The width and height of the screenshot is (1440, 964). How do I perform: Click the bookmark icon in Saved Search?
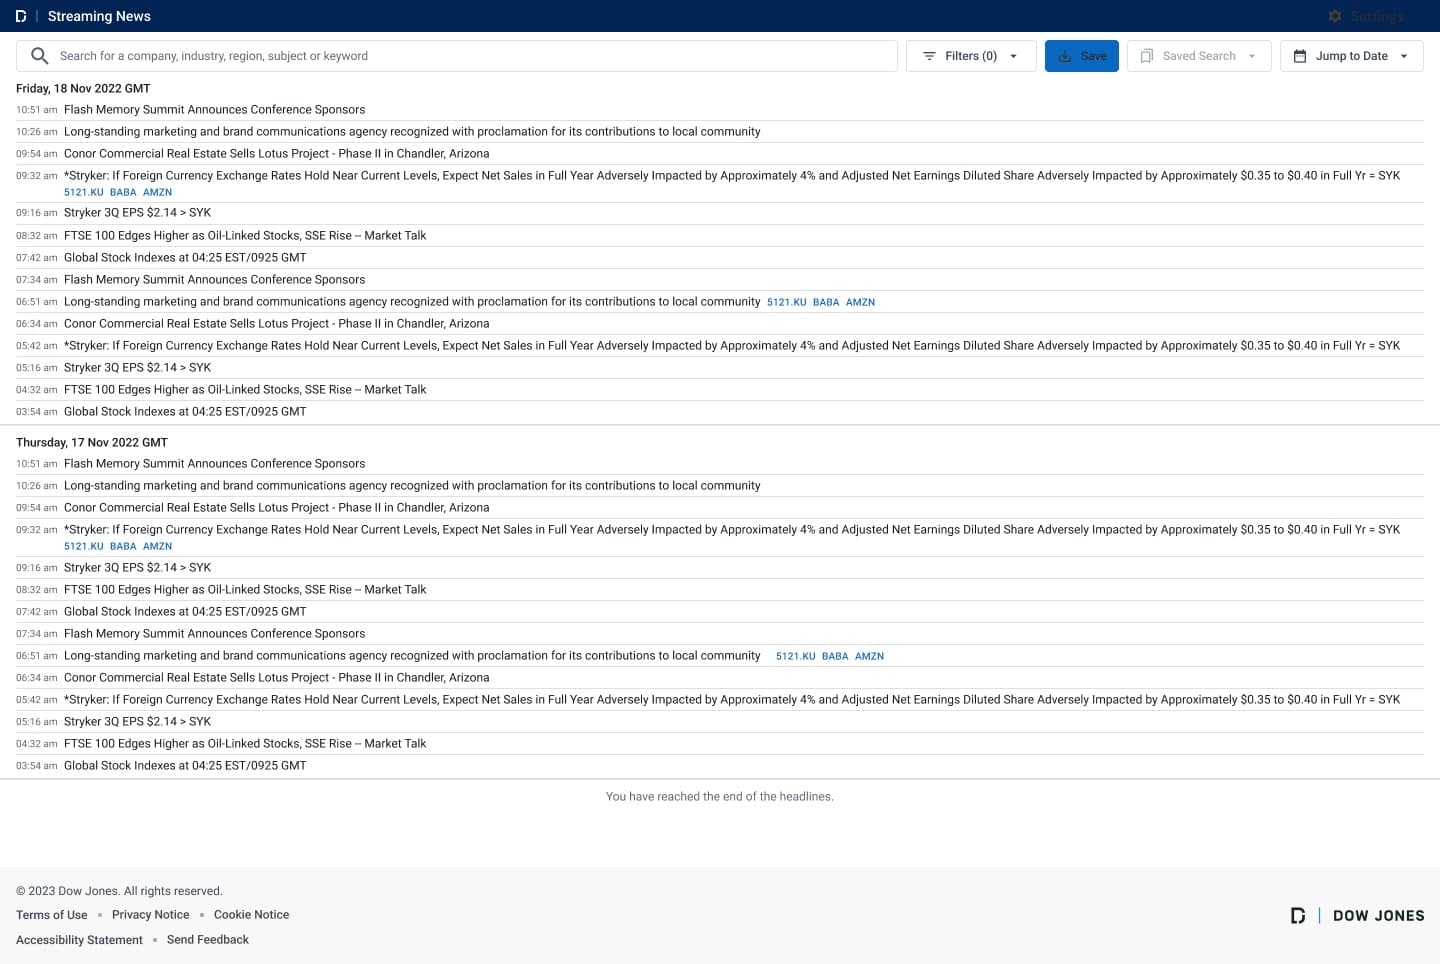1147,56
